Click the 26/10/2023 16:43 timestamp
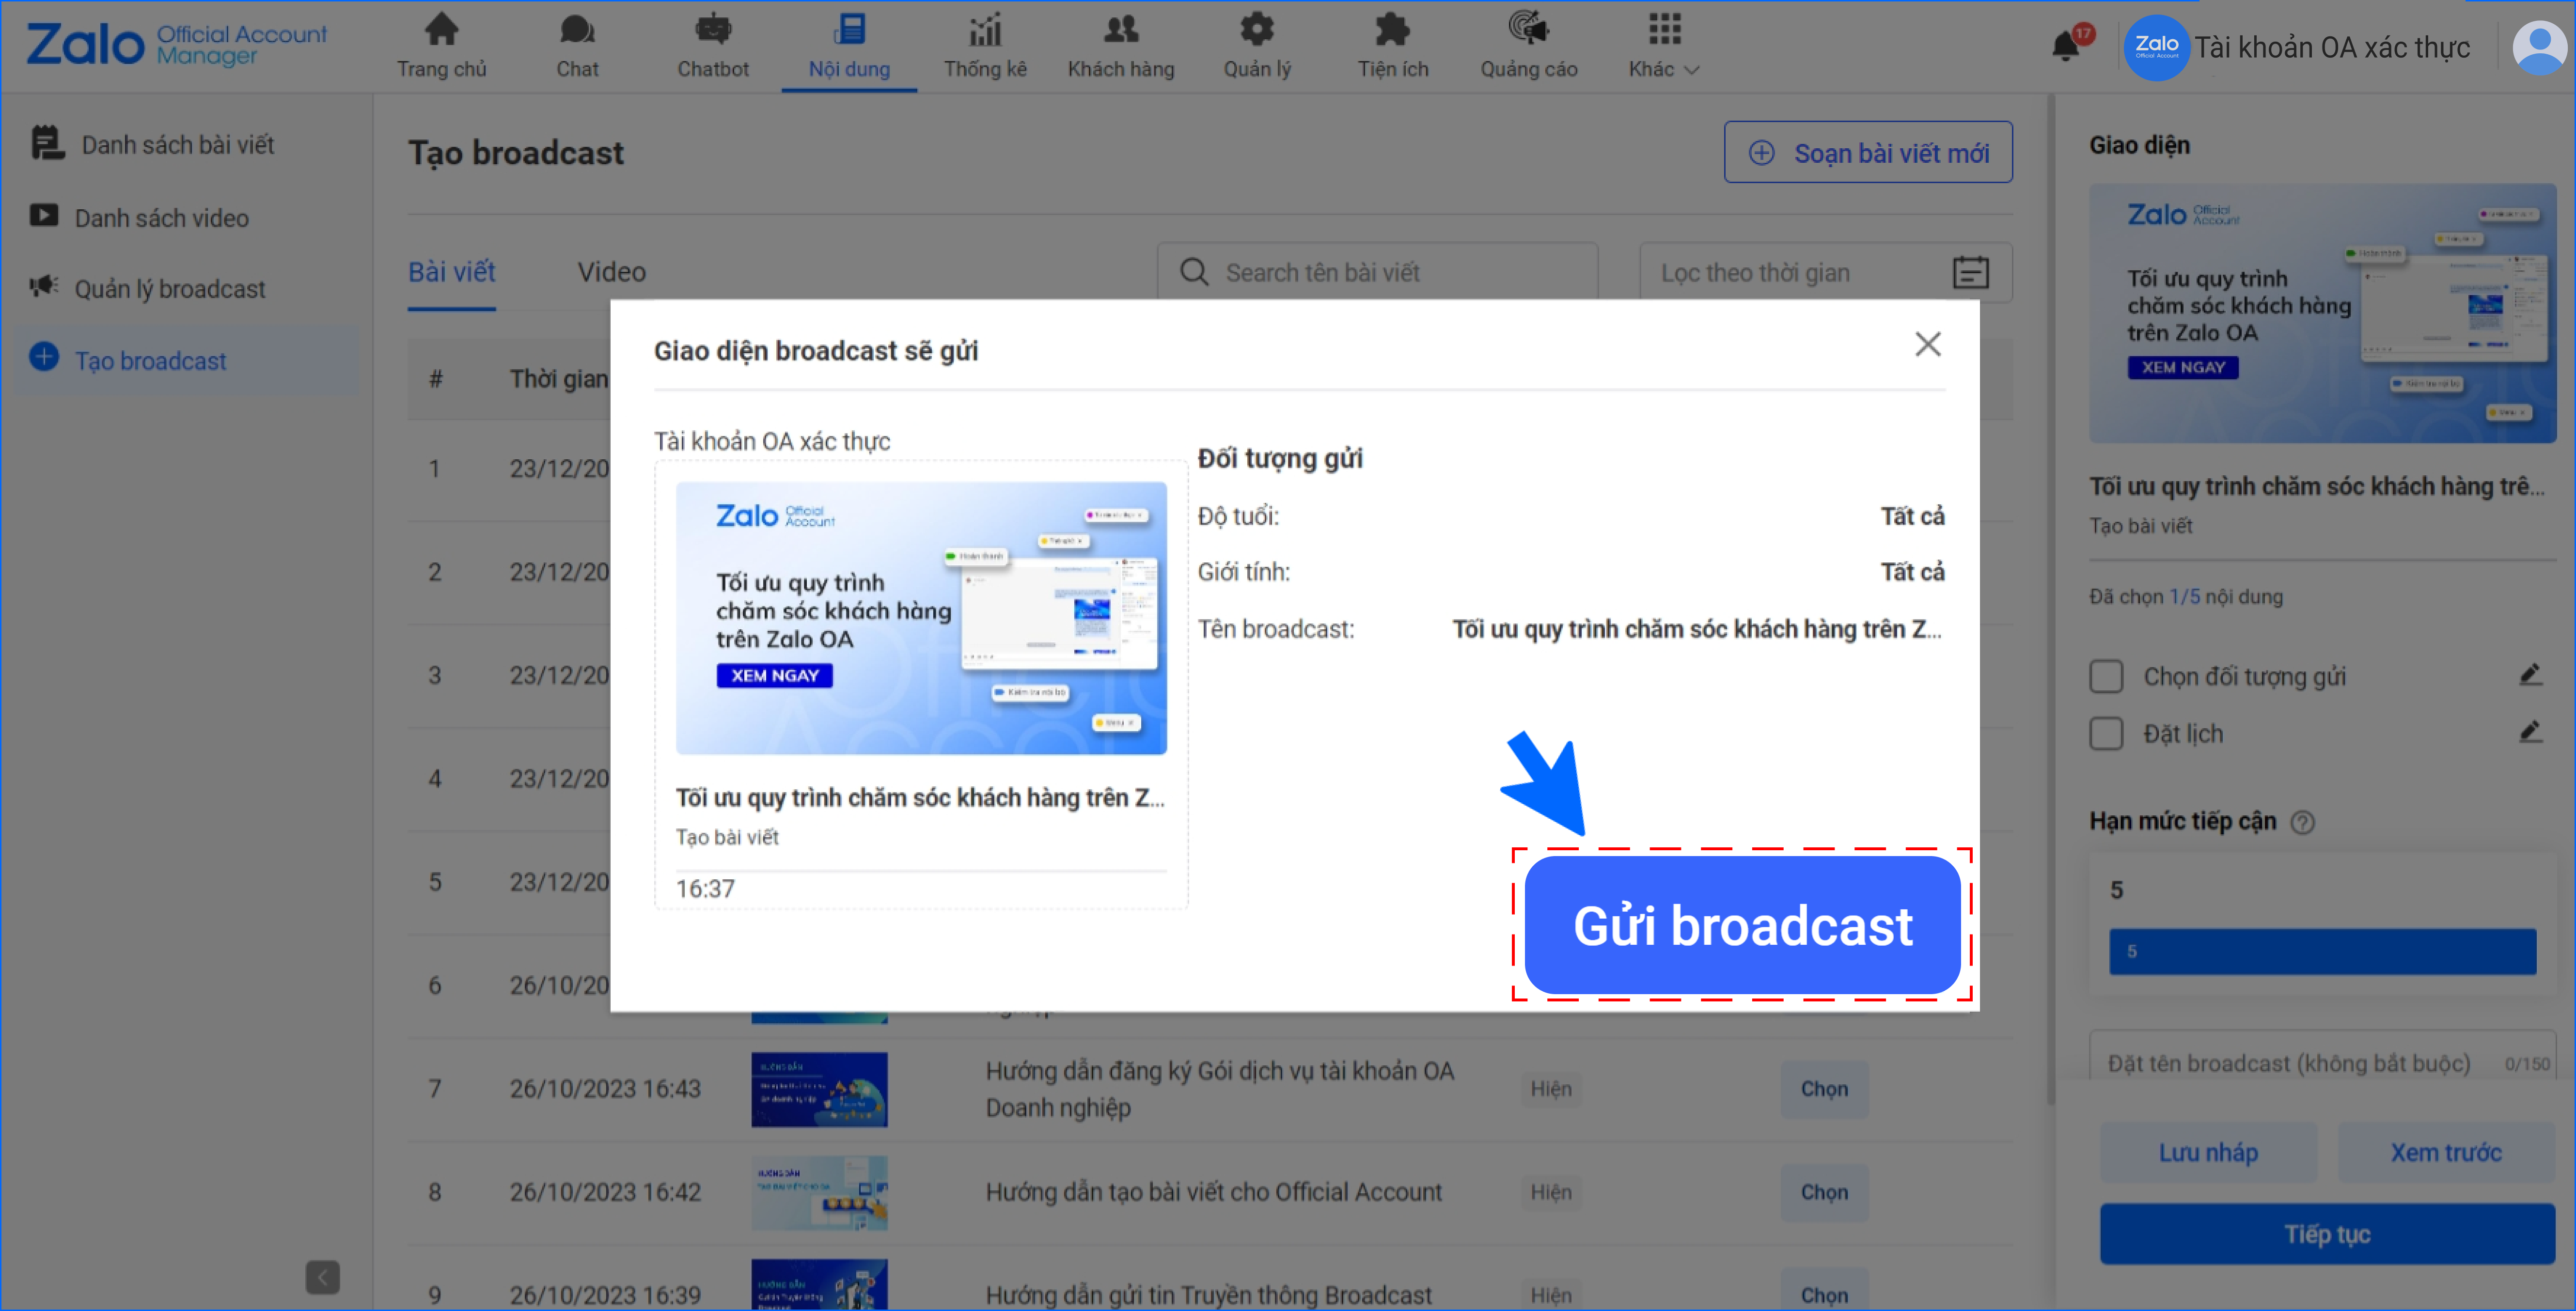The image size is (2576, 1311). tap(605, 1089)
